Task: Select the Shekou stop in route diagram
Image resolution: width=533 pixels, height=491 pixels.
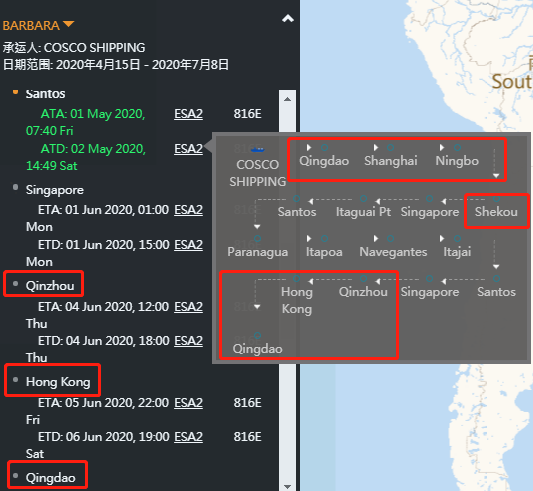Action: (x=496, y=211)
